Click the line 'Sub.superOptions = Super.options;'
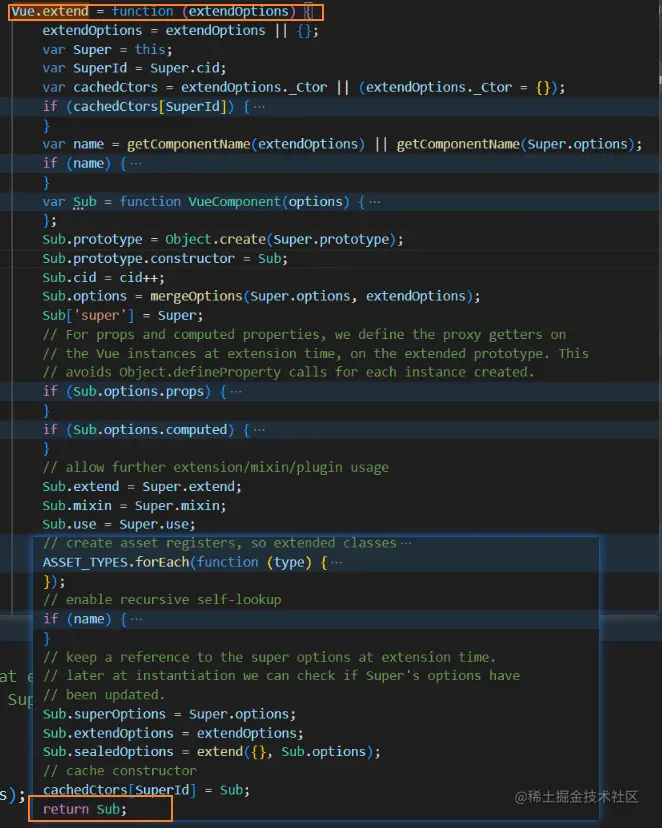 (x=169, y=714)
